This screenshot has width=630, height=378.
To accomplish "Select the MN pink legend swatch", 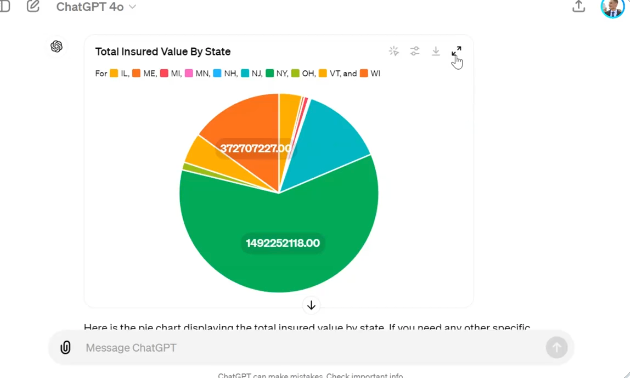I will coord(188,73).
